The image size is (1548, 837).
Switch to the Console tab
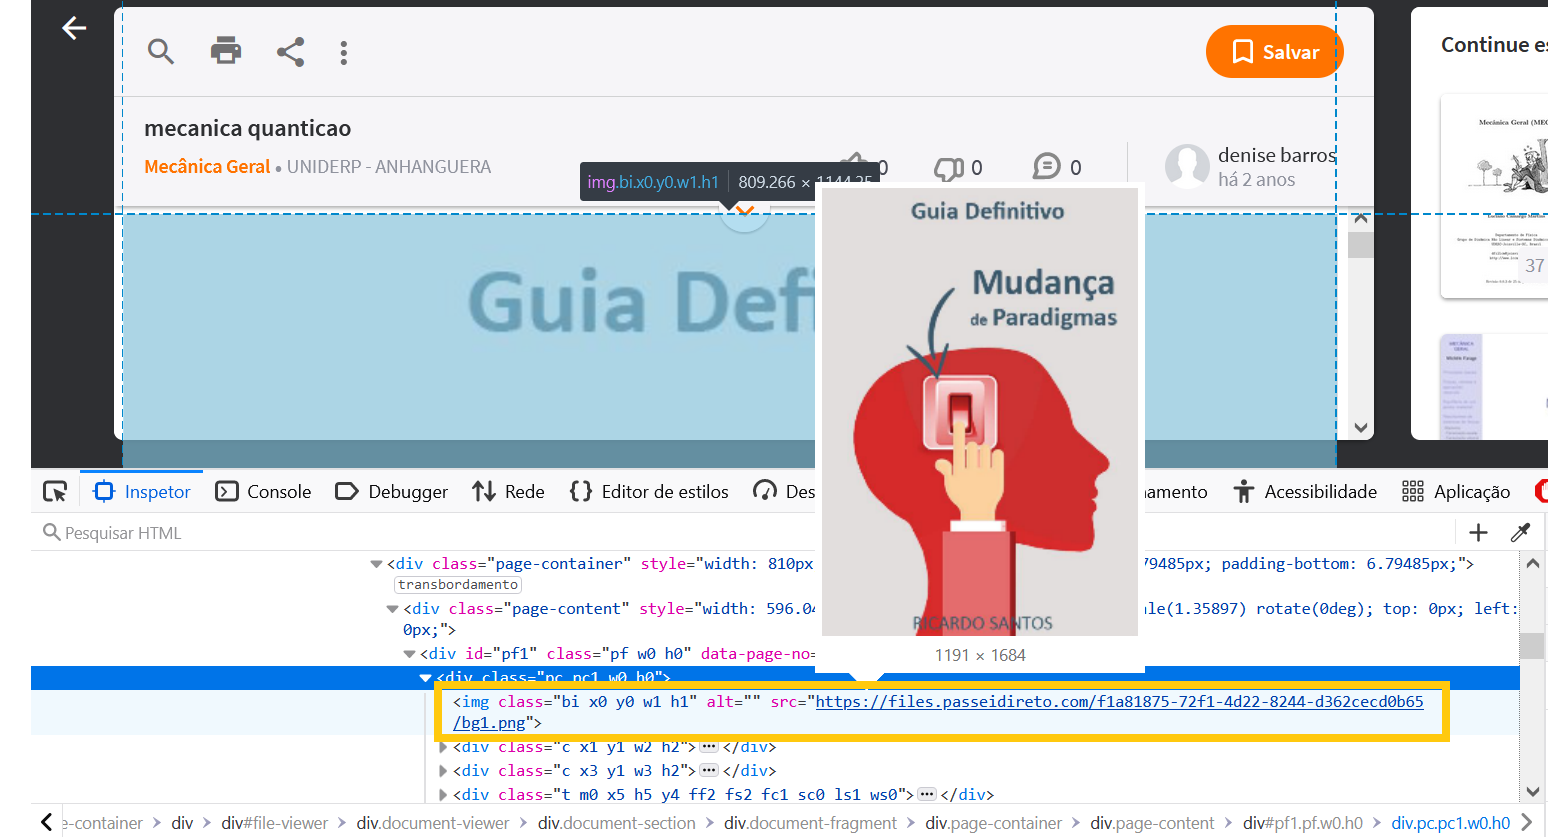click(x=264, y=491)
